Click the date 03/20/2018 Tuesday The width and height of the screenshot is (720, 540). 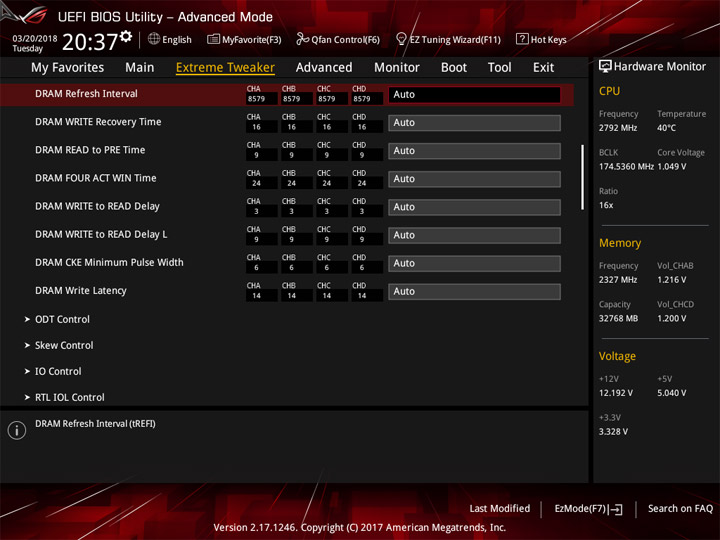point(34,43)
